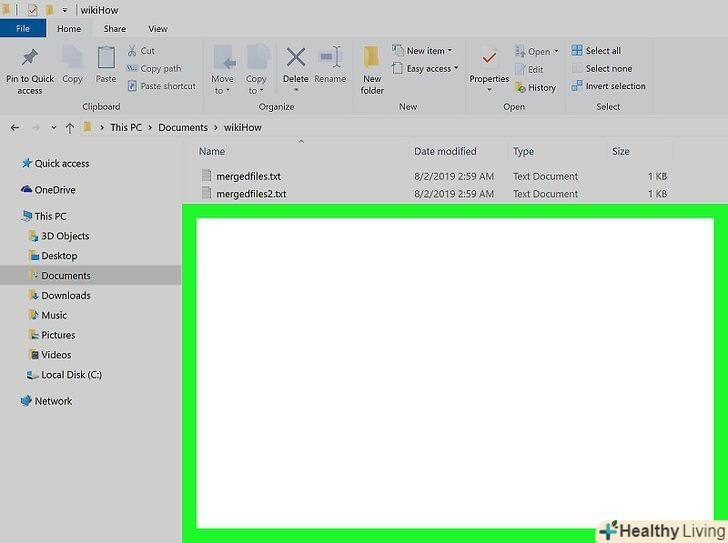Open the recent locations dropdown chevron
The width and height of the screenshot is (728, 543).
click(x=54, y=128)
